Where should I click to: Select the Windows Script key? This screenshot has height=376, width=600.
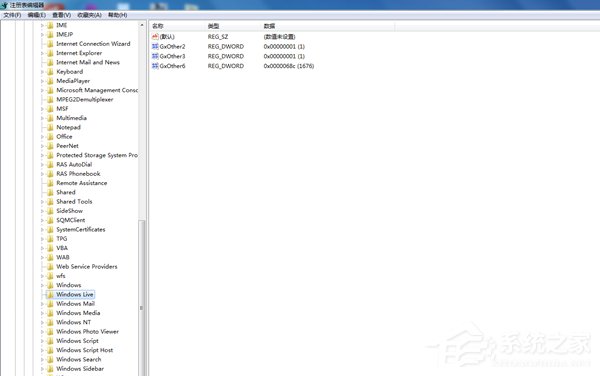pyautogui.click(x=77, y=341)
